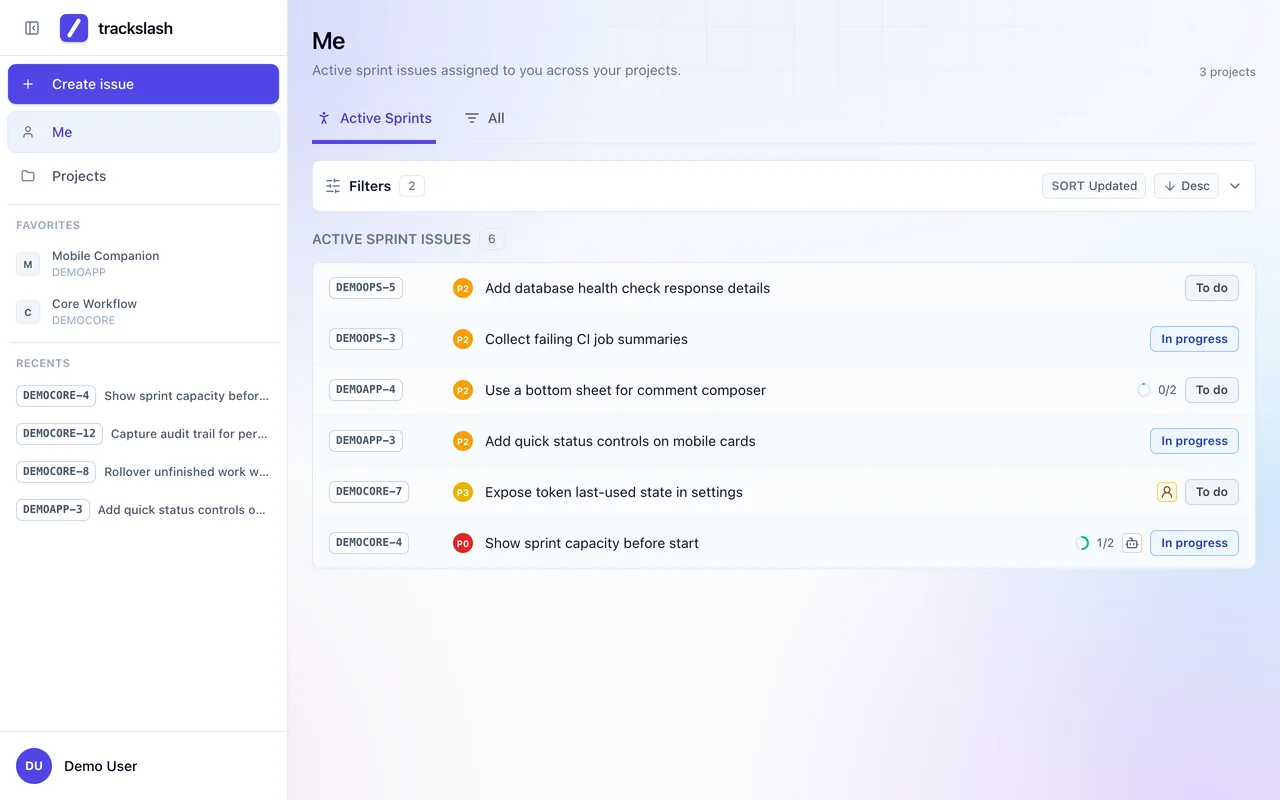Click the assignee icon on DEMOCORE-7
This screenshot has width=1280, height=800.
[x=1166, y=492]
